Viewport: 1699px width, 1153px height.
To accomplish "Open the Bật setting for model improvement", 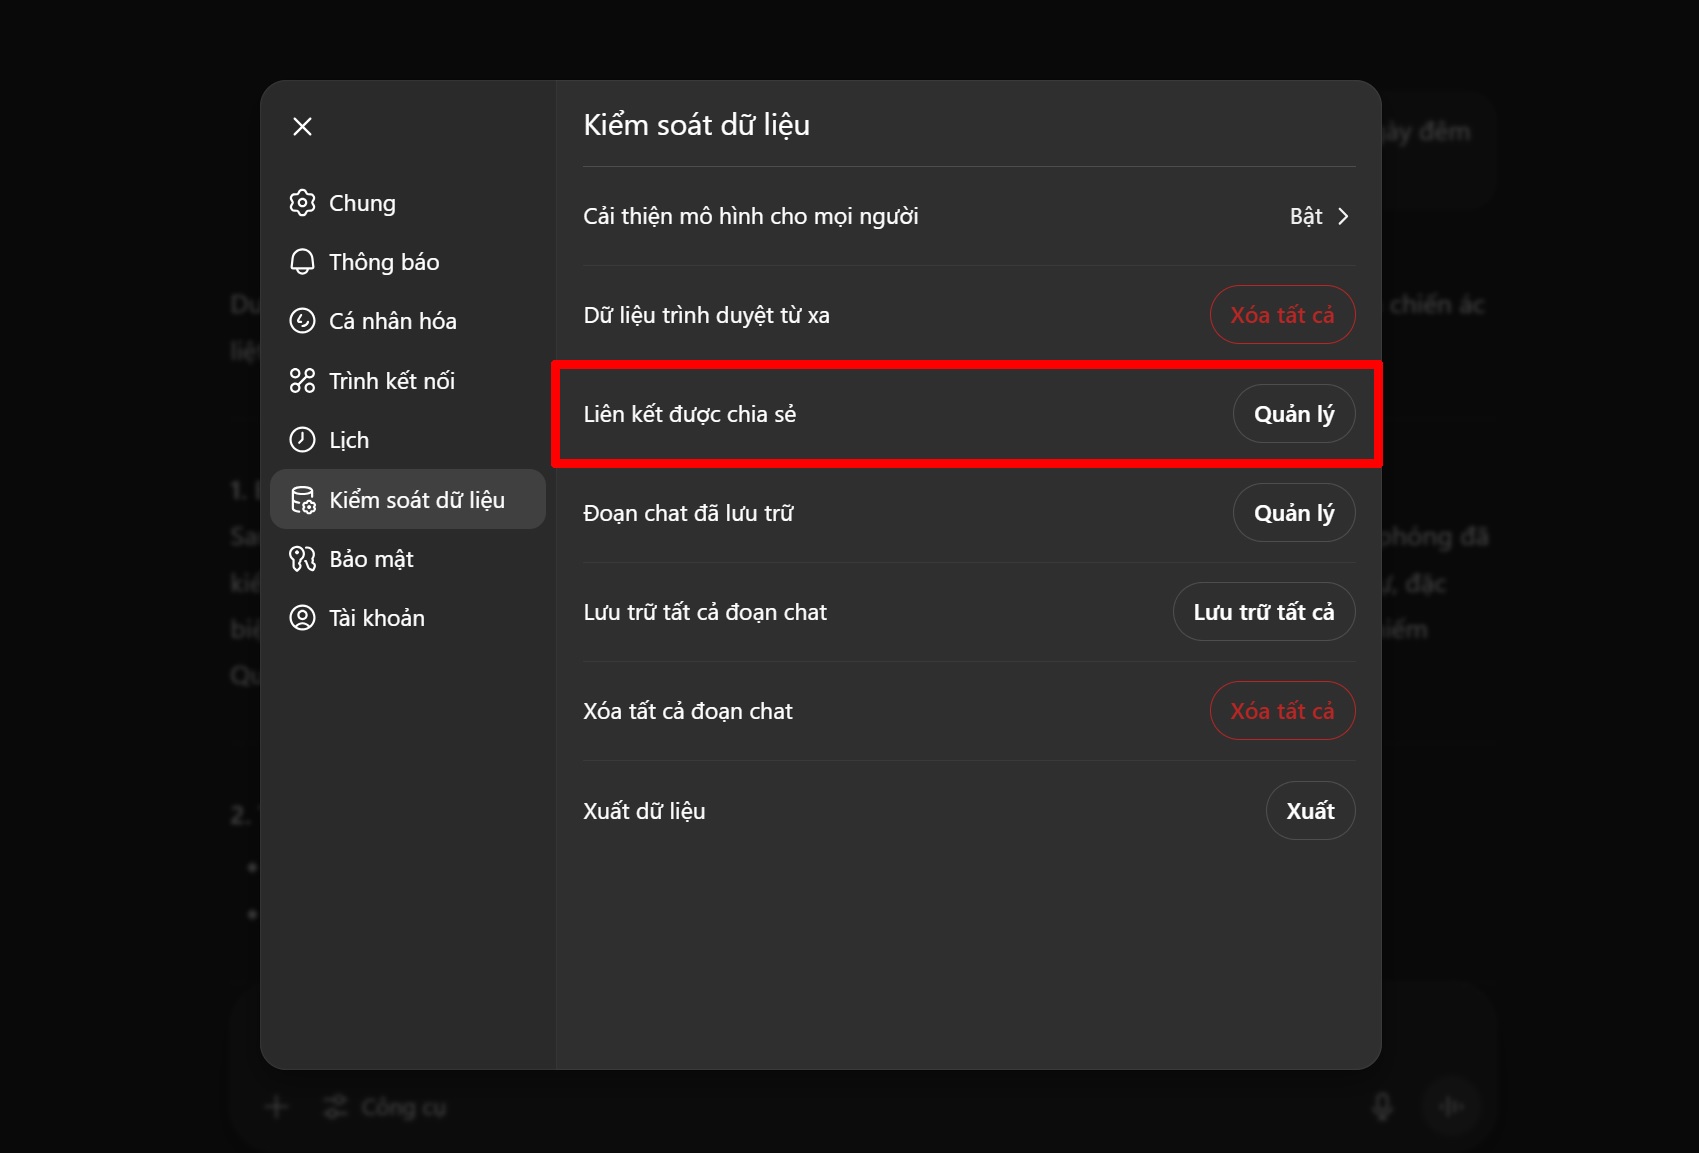I will click(x=1305, y=217).
